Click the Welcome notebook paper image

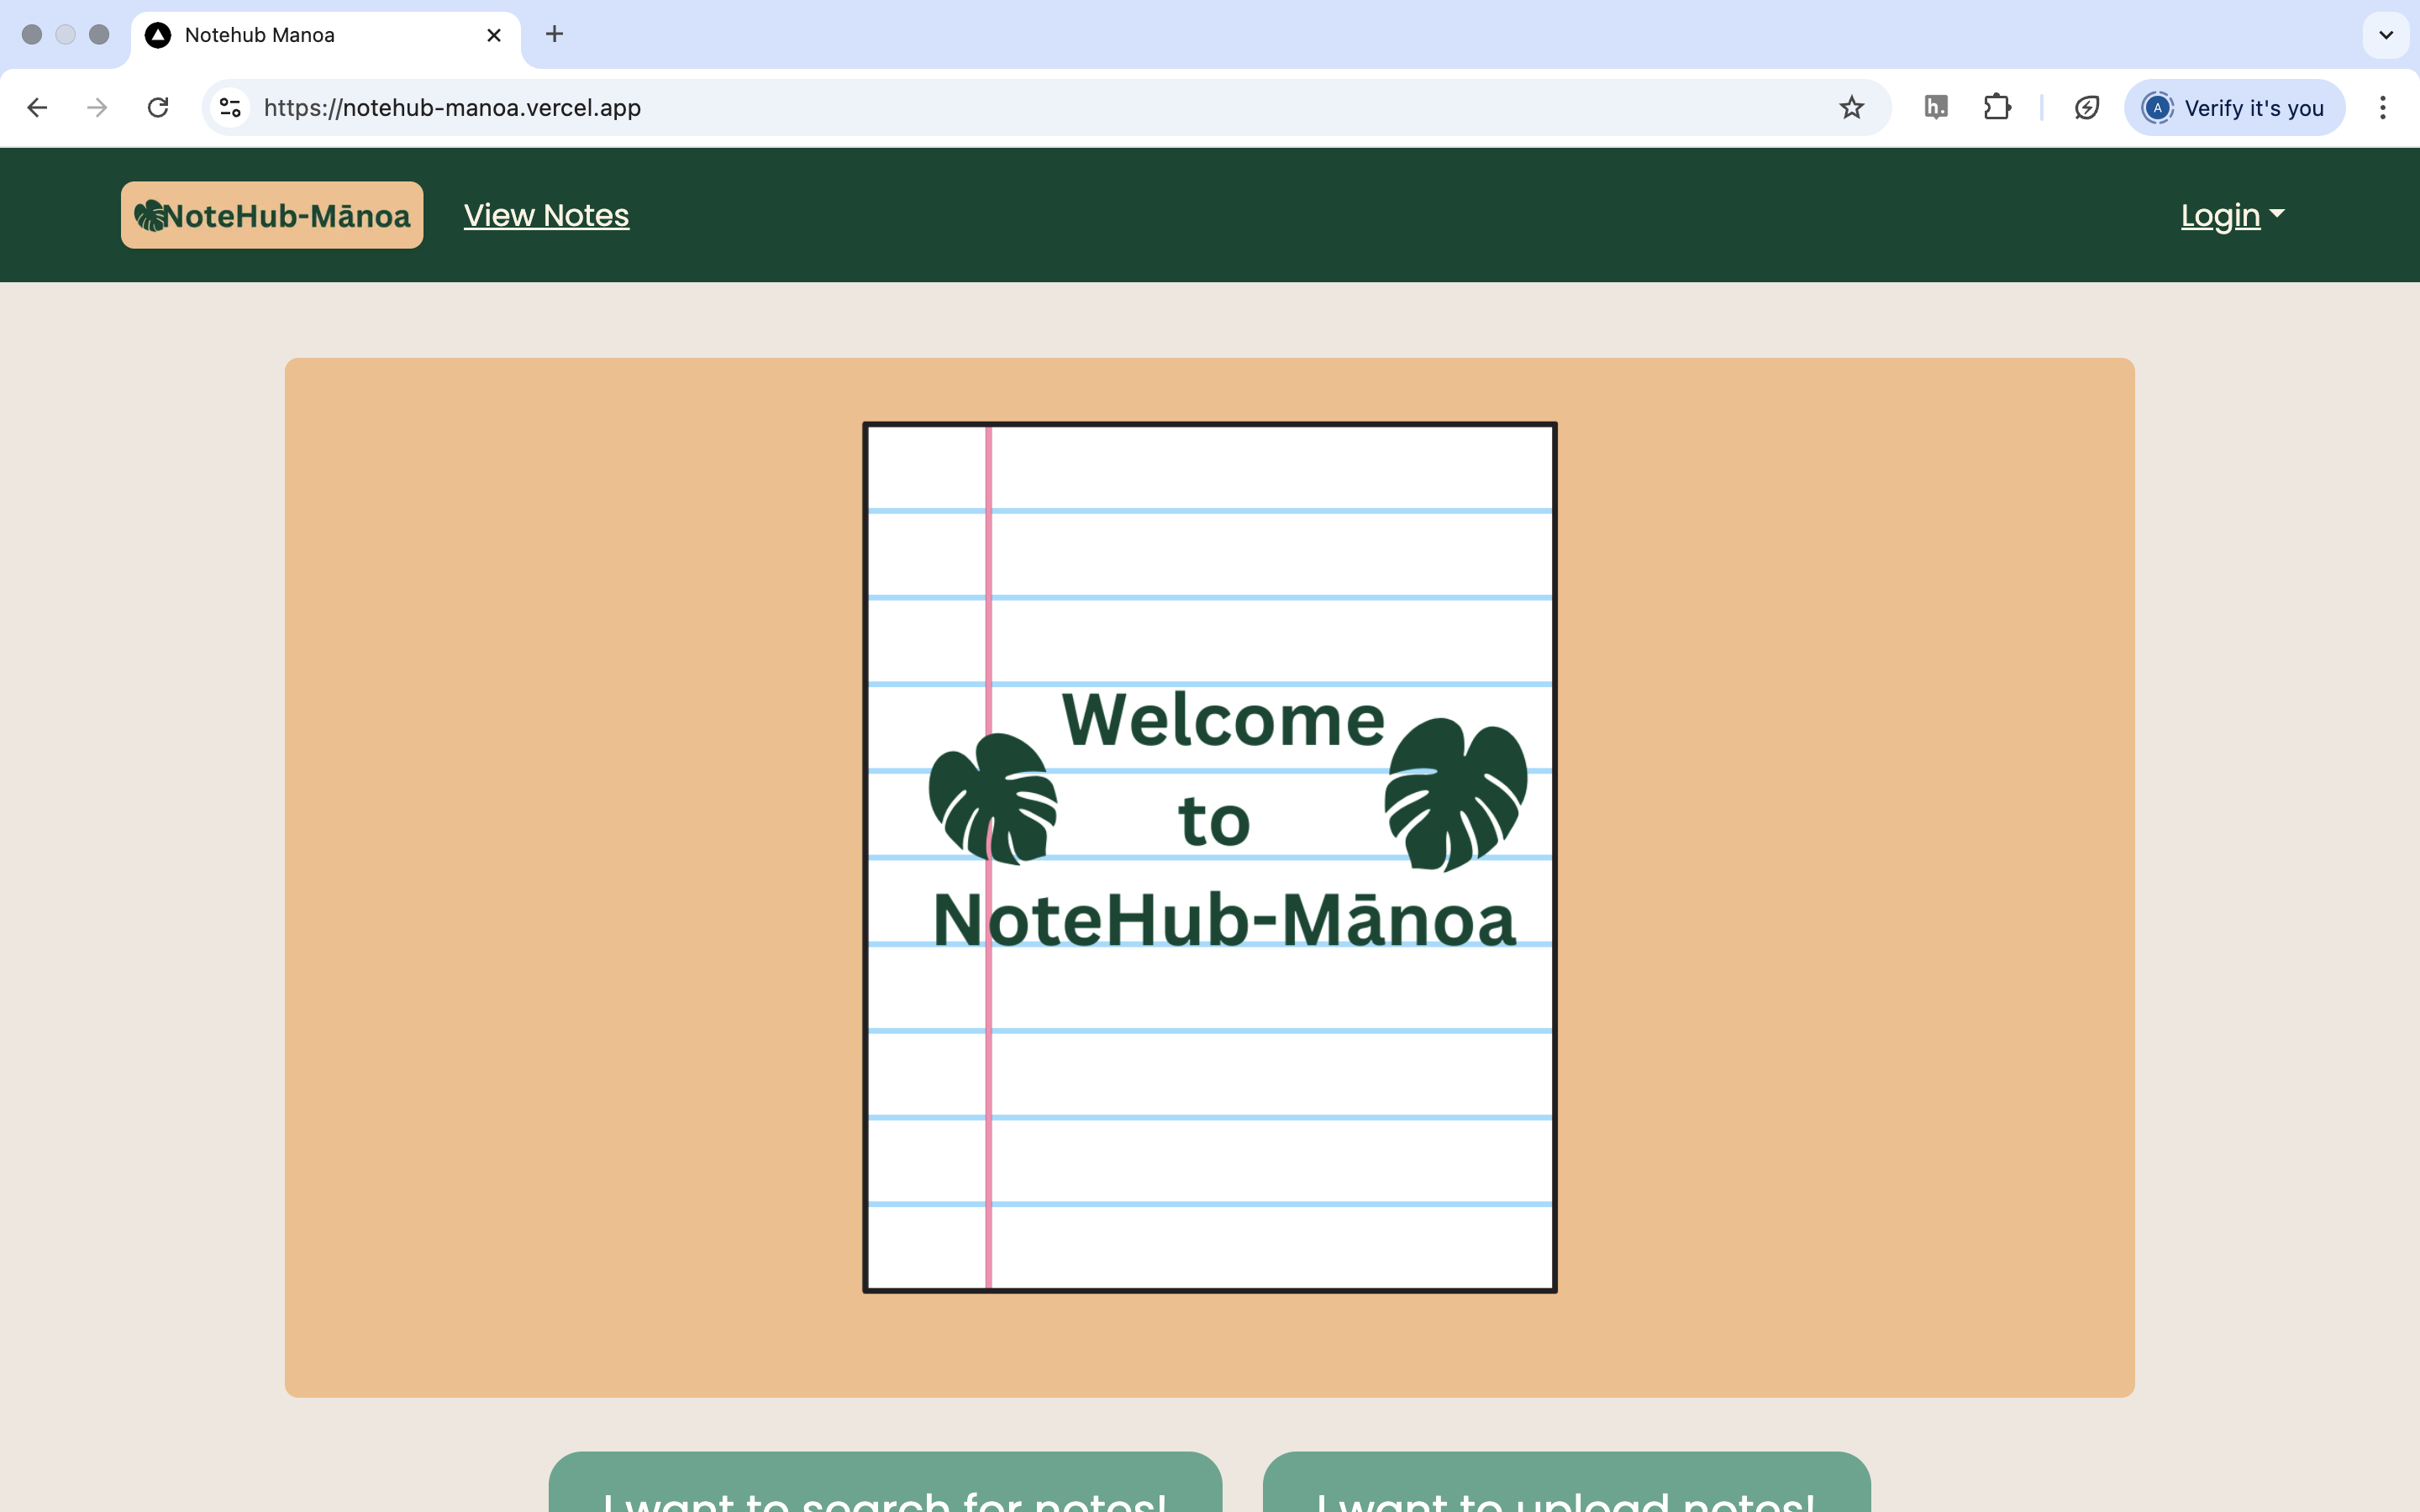pyautogui.click(x=1209, y=857)
